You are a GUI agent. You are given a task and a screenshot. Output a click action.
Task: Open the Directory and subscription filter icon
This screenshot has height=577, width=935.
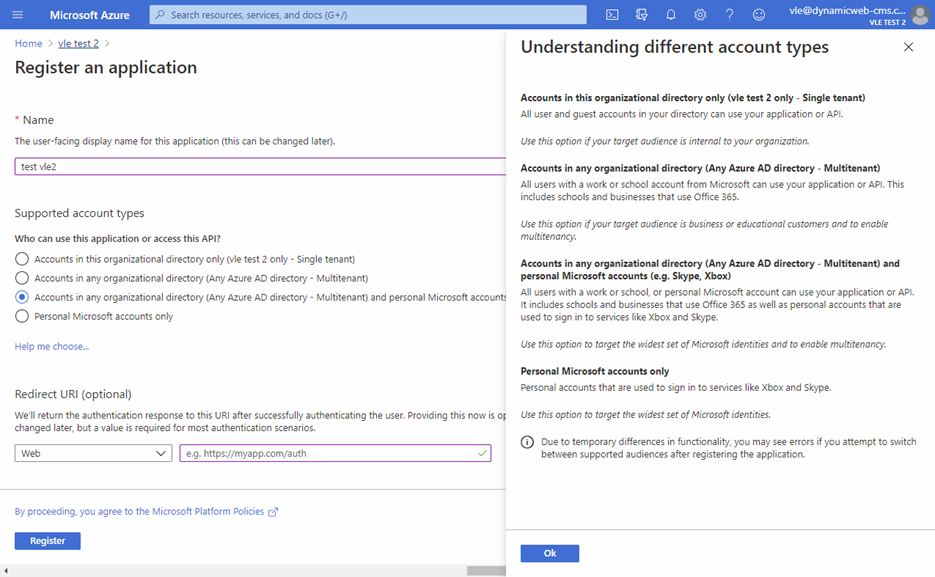641,15
